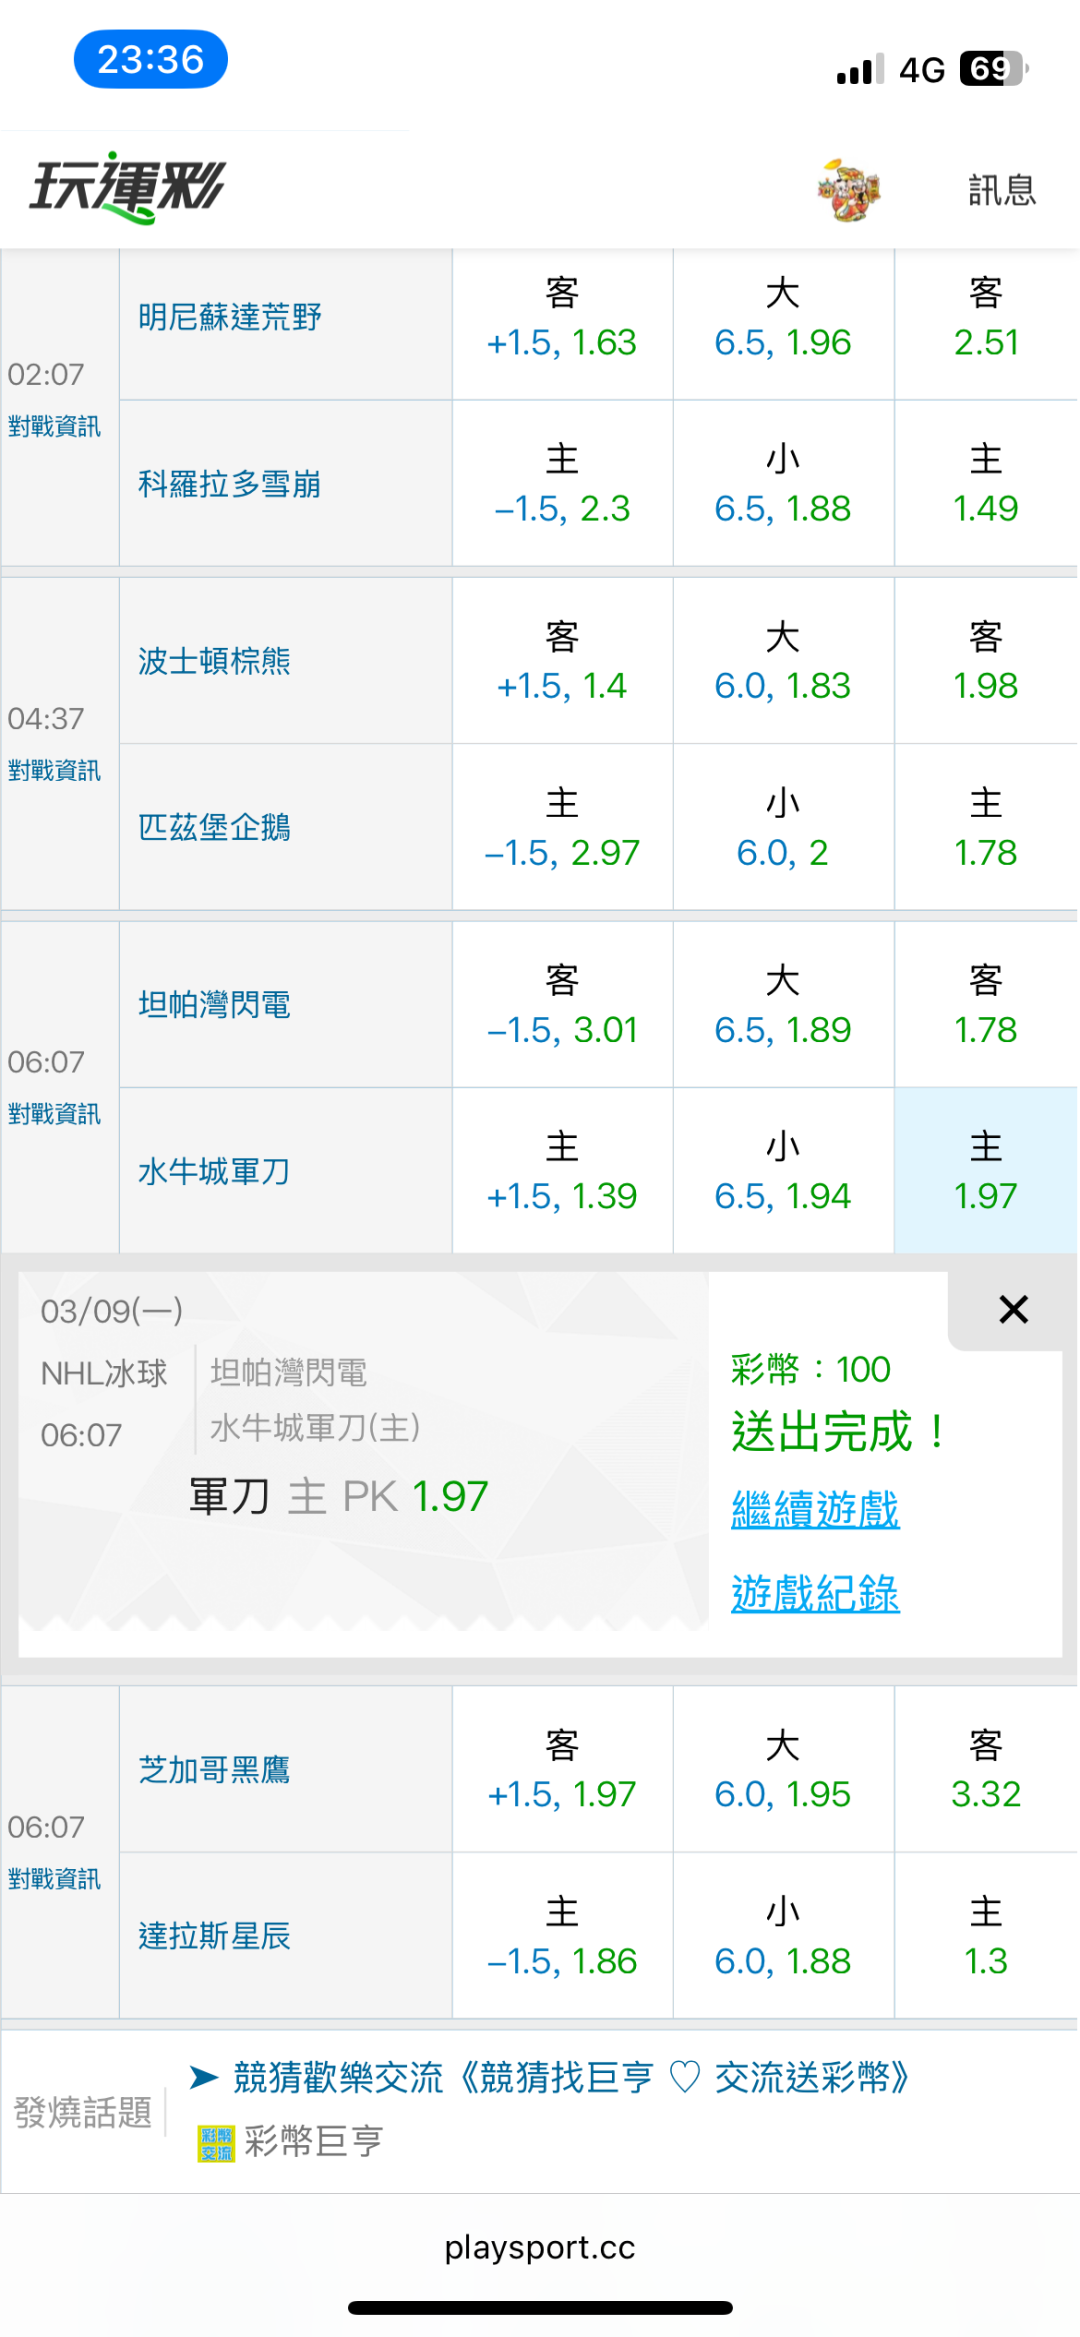Pick 客 −1.5, 3.01 spread for Tampa Bay

pos(562,1005)
